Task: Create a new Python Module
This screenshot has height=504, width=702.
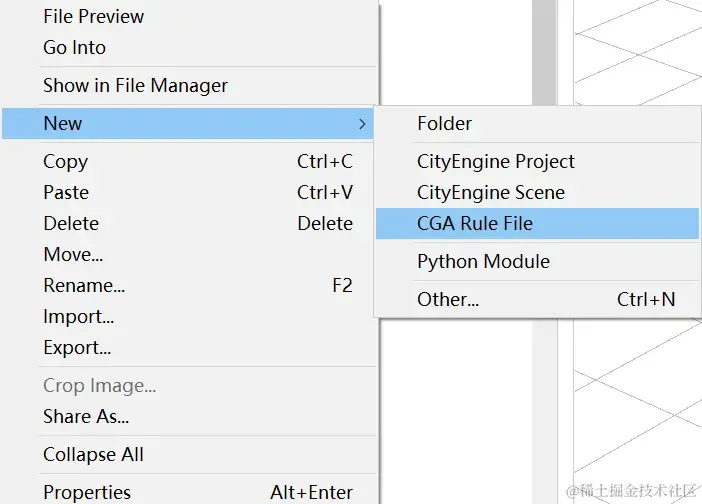Action: 483,261
